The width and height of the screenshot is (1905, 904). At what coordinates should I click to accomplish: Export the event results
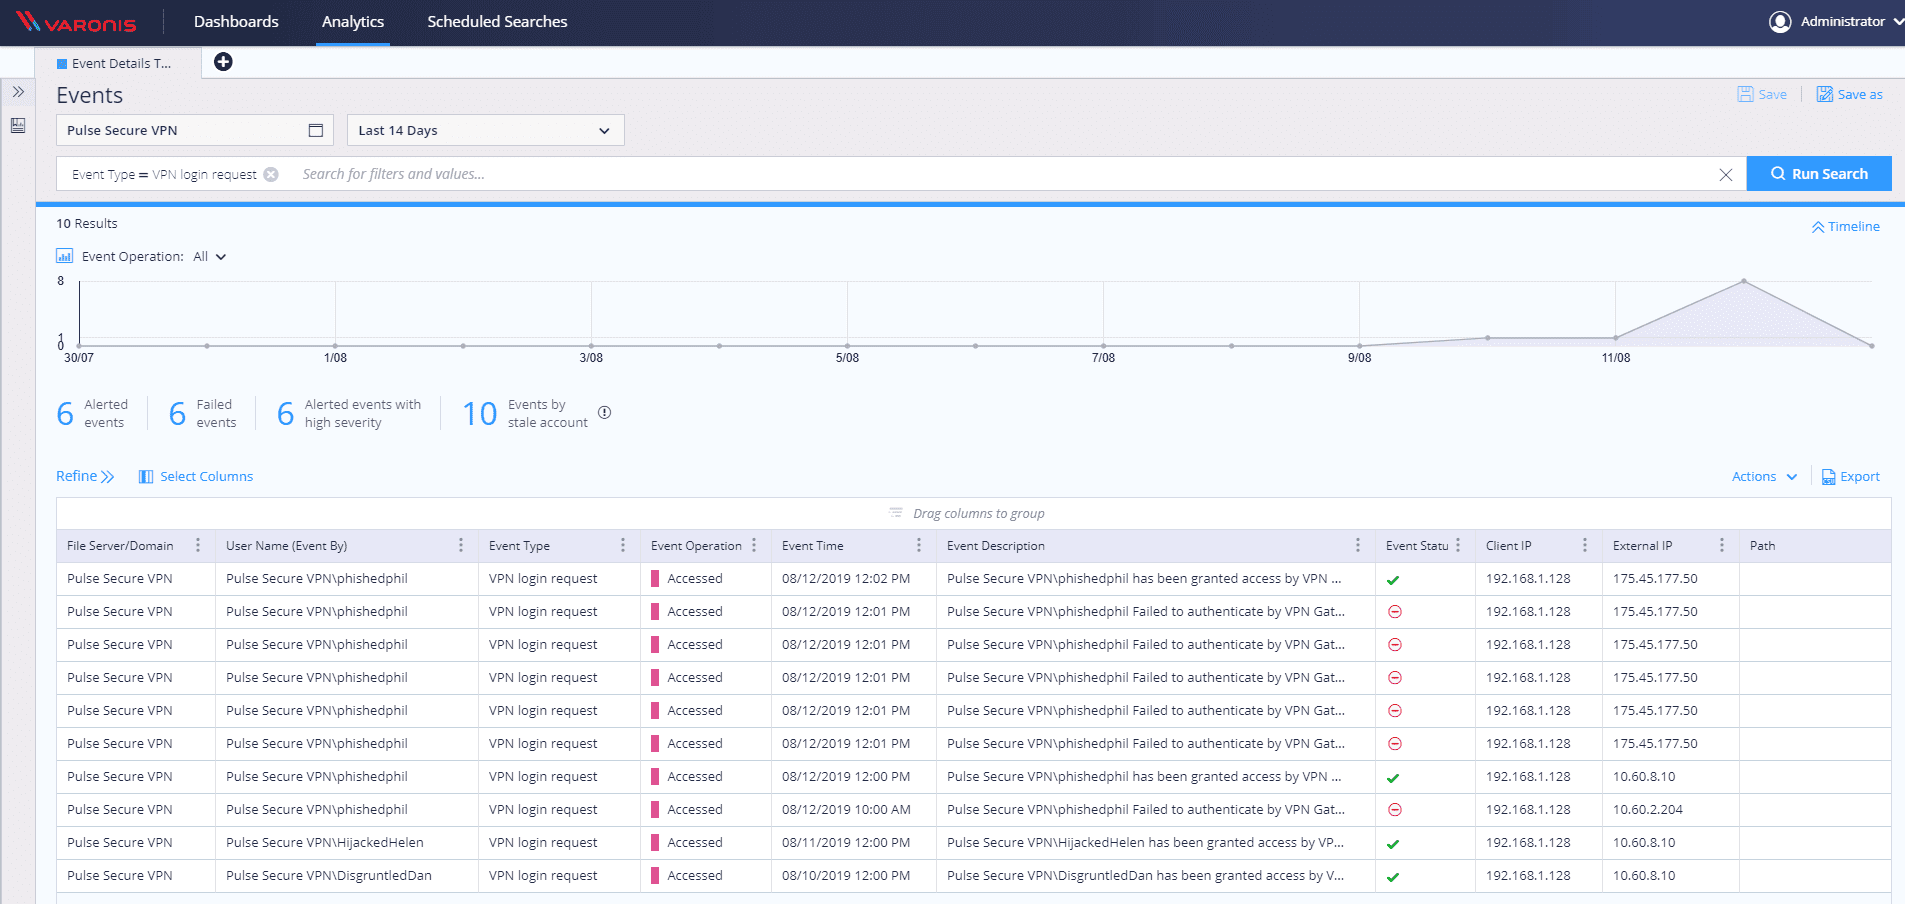[x=1851, y=477]
